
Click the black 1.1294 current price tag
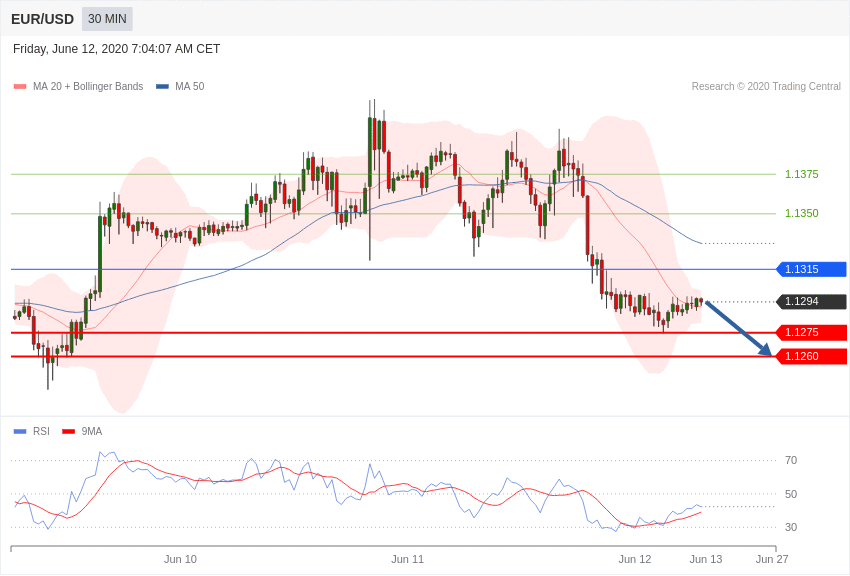812,301
